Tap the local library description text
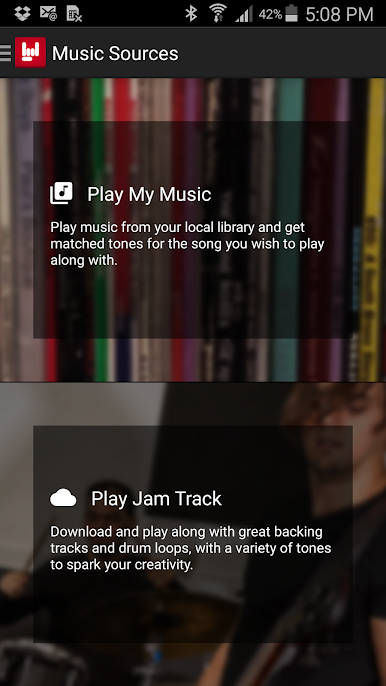Screen dimensions: 386x686 click(187, 244)
